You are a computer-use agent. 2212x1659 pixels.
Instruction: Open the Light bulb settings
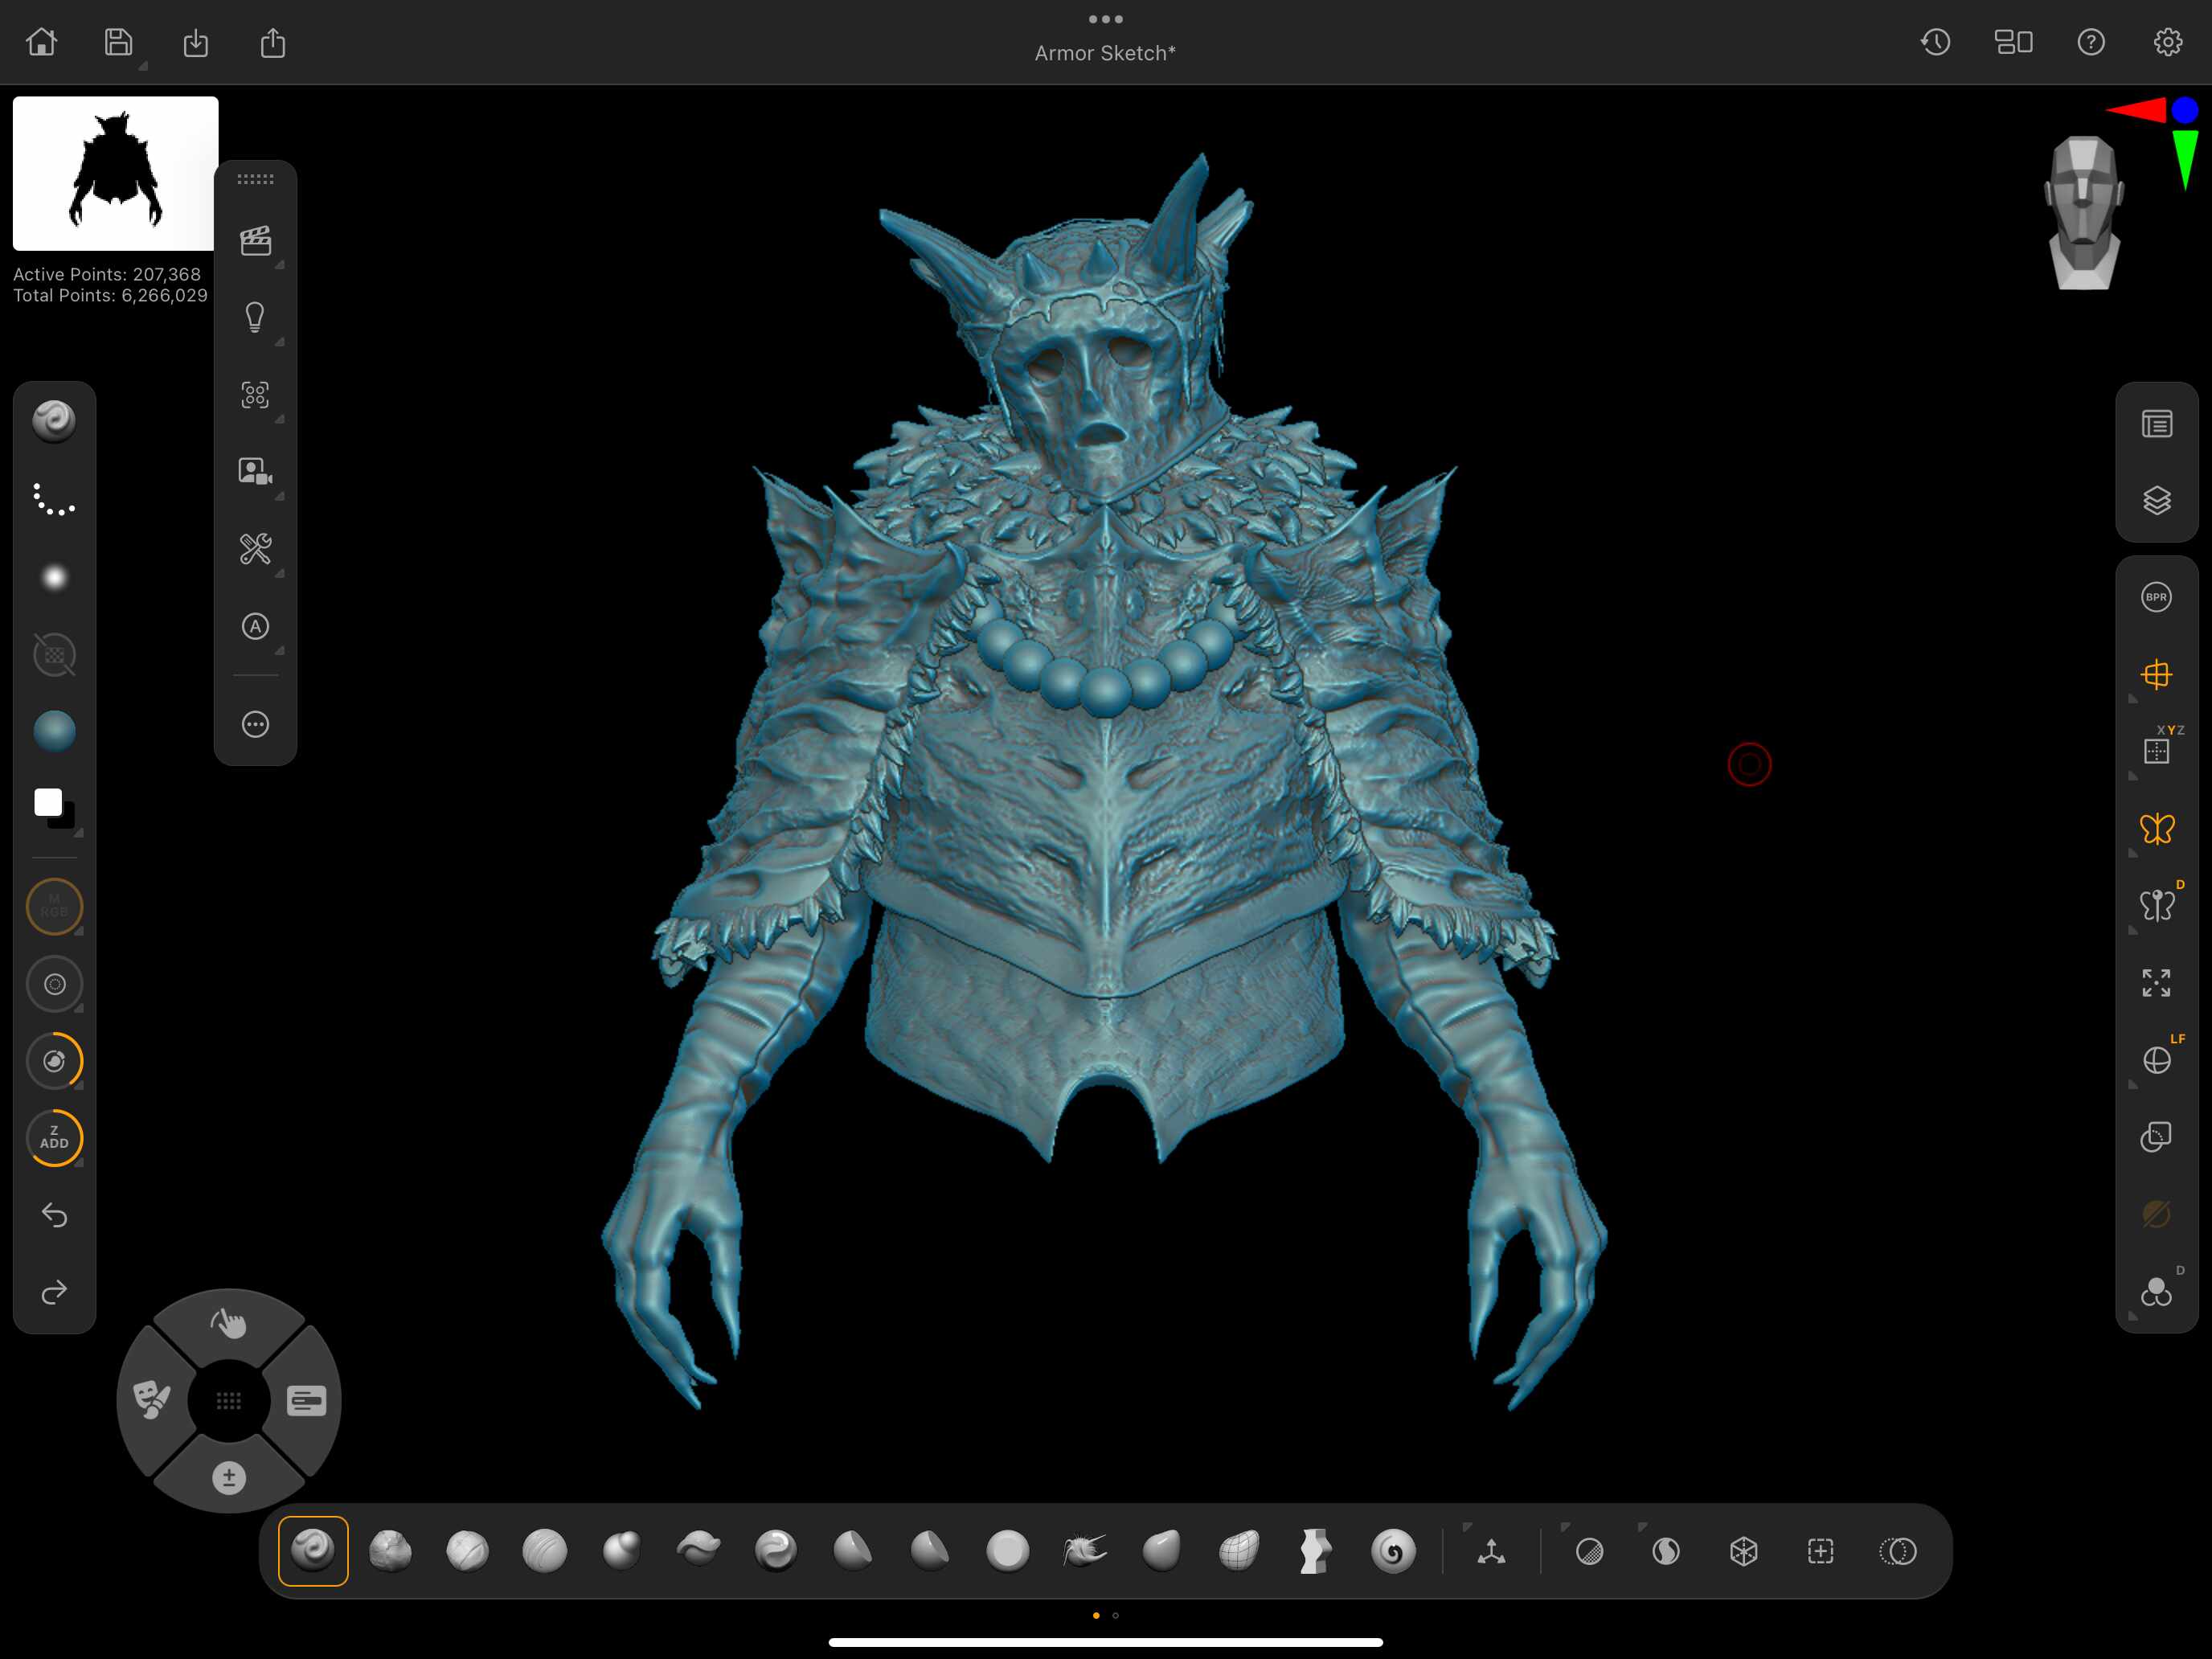(255, 318)
